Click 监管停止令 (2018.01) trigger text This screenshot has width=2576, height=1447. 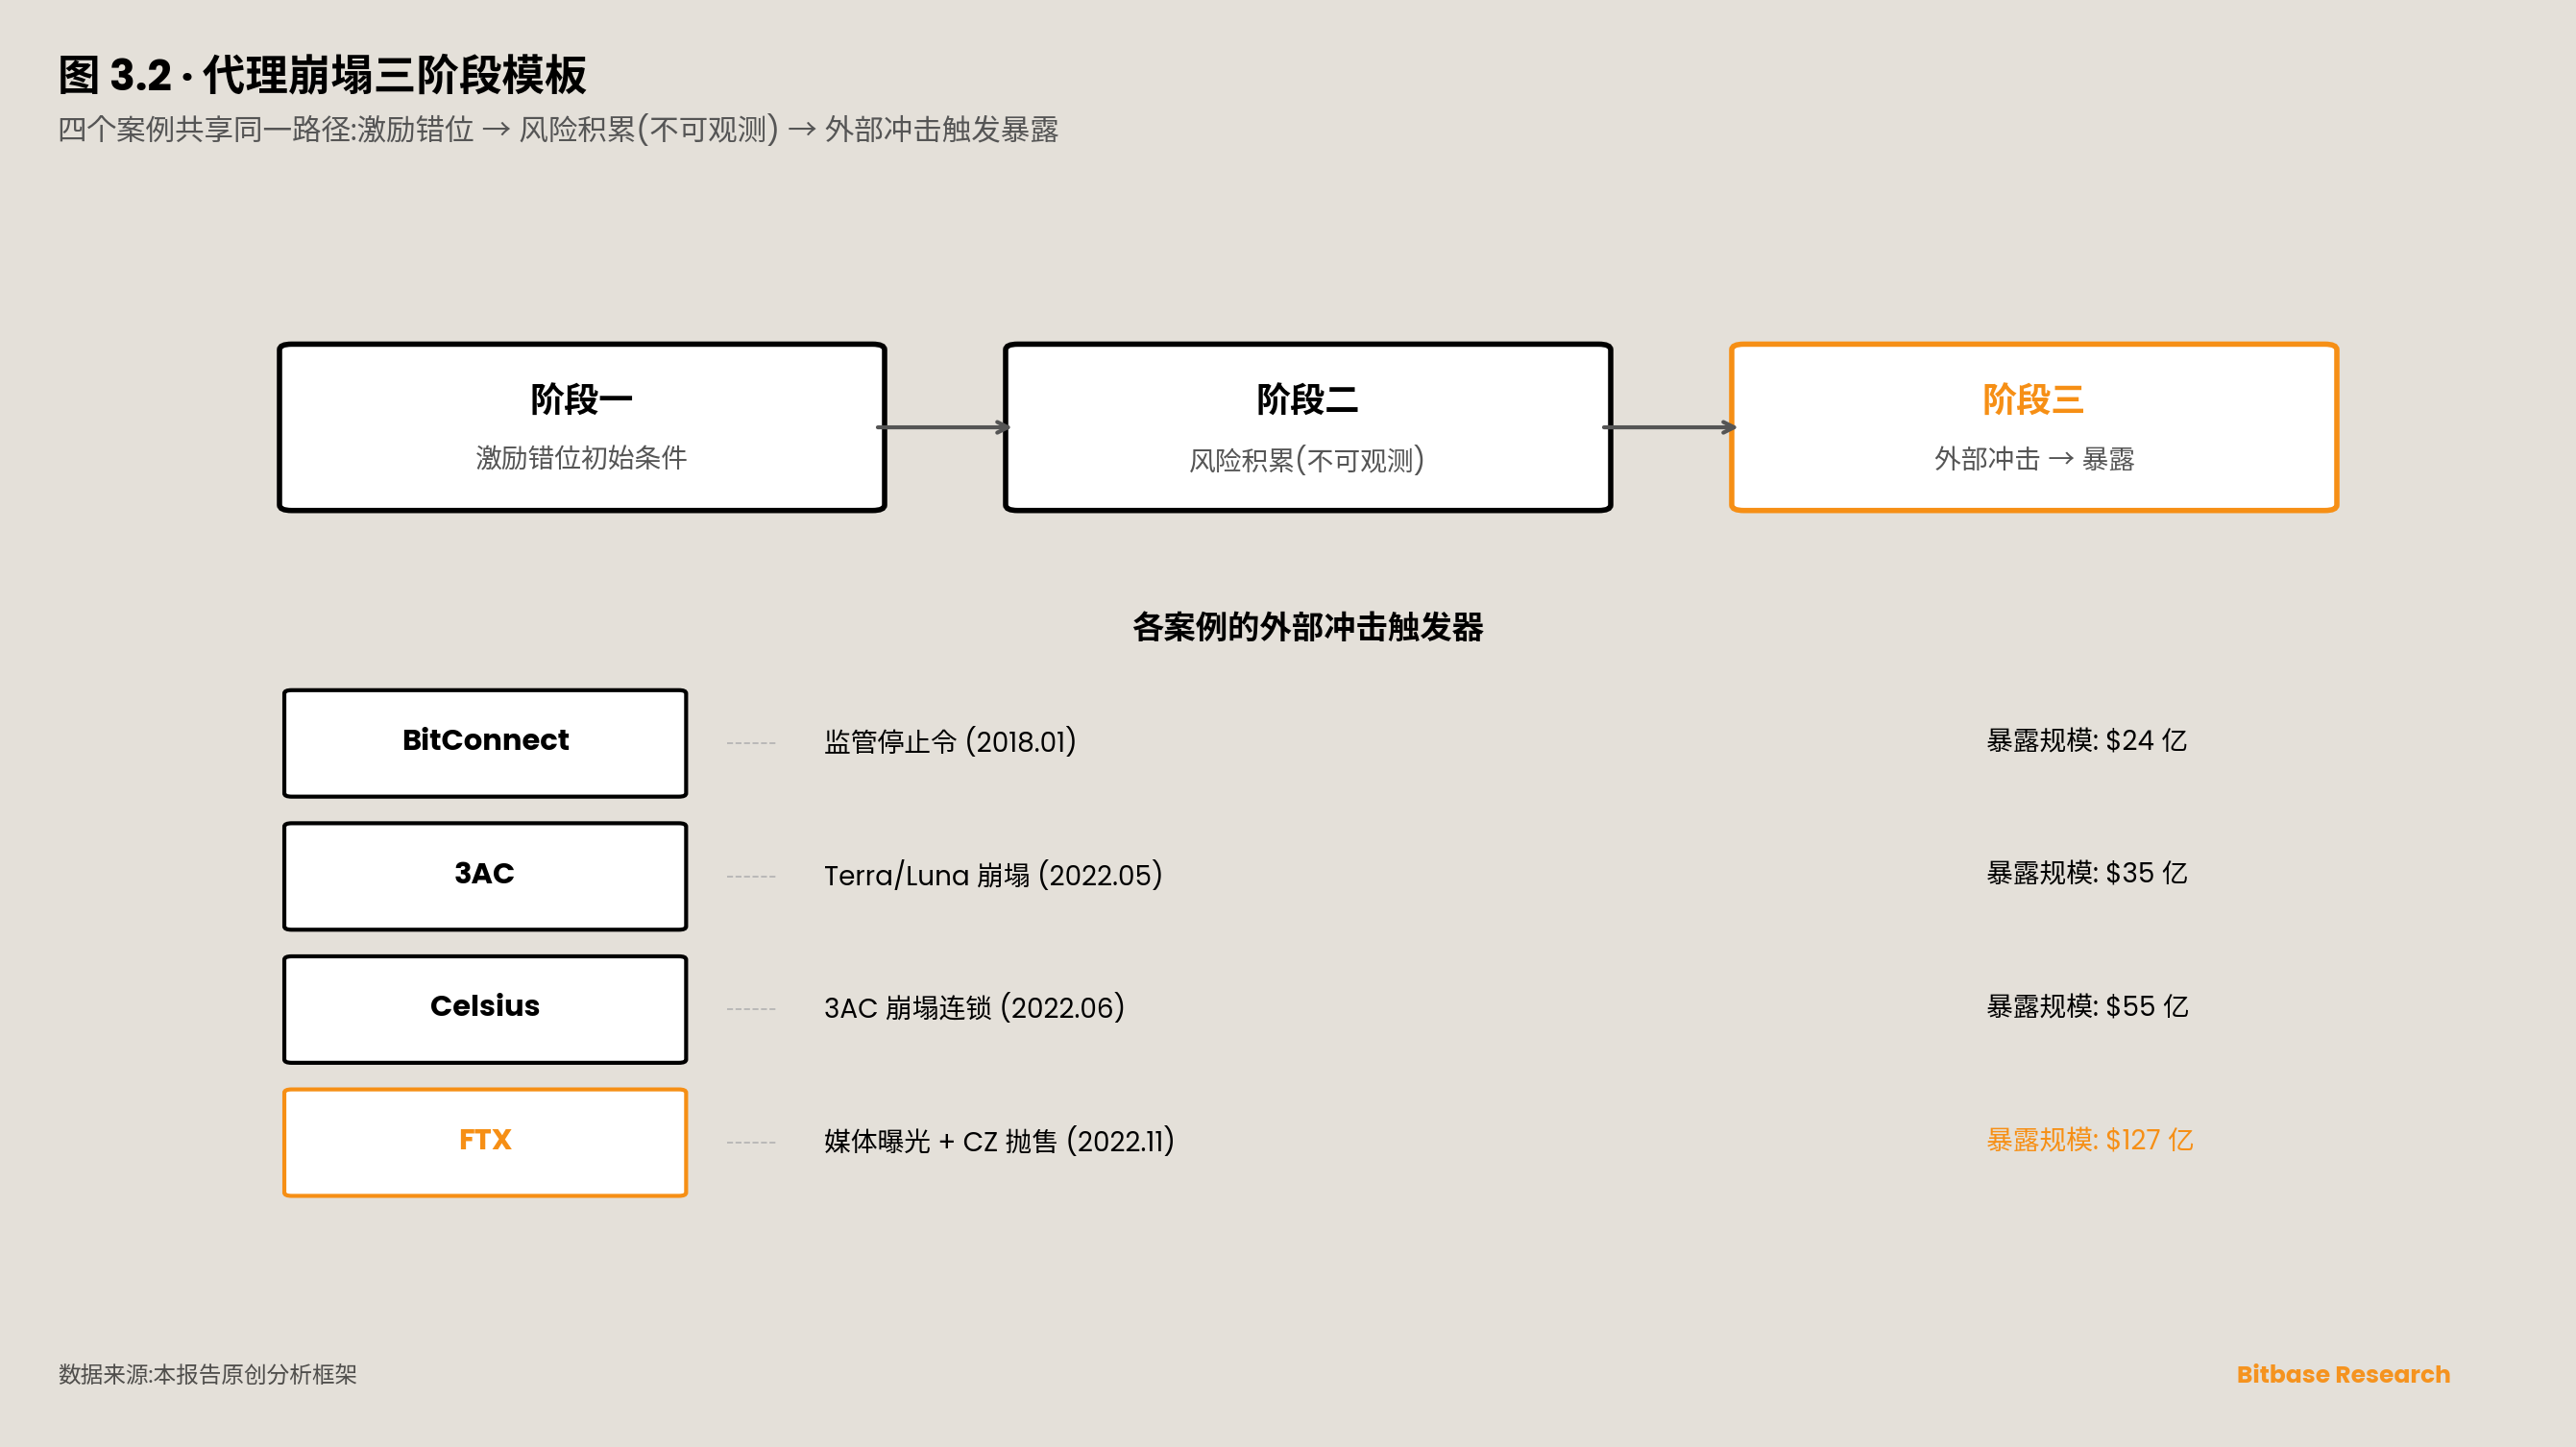[949, 742]
